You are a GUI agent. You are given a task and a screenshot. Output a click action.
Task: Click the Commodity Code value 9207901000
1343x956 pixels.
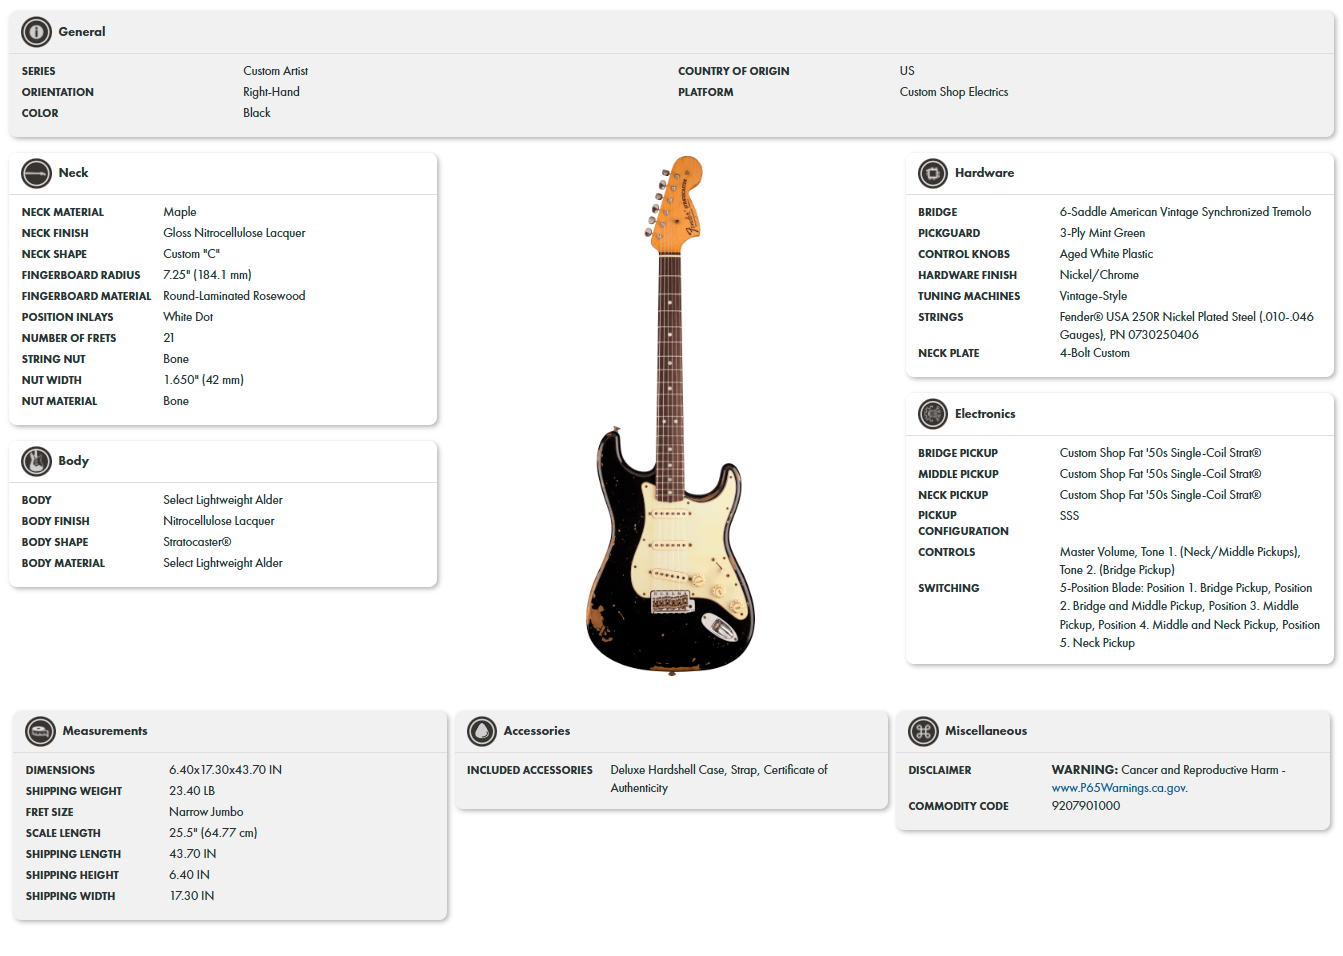pyautogui.click(x=1085, y=805)
